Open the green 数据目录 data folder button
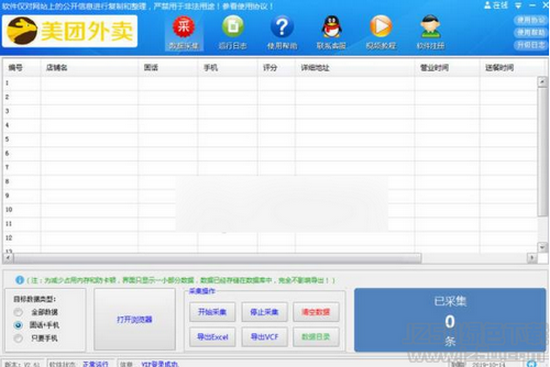 pos(316,337)
